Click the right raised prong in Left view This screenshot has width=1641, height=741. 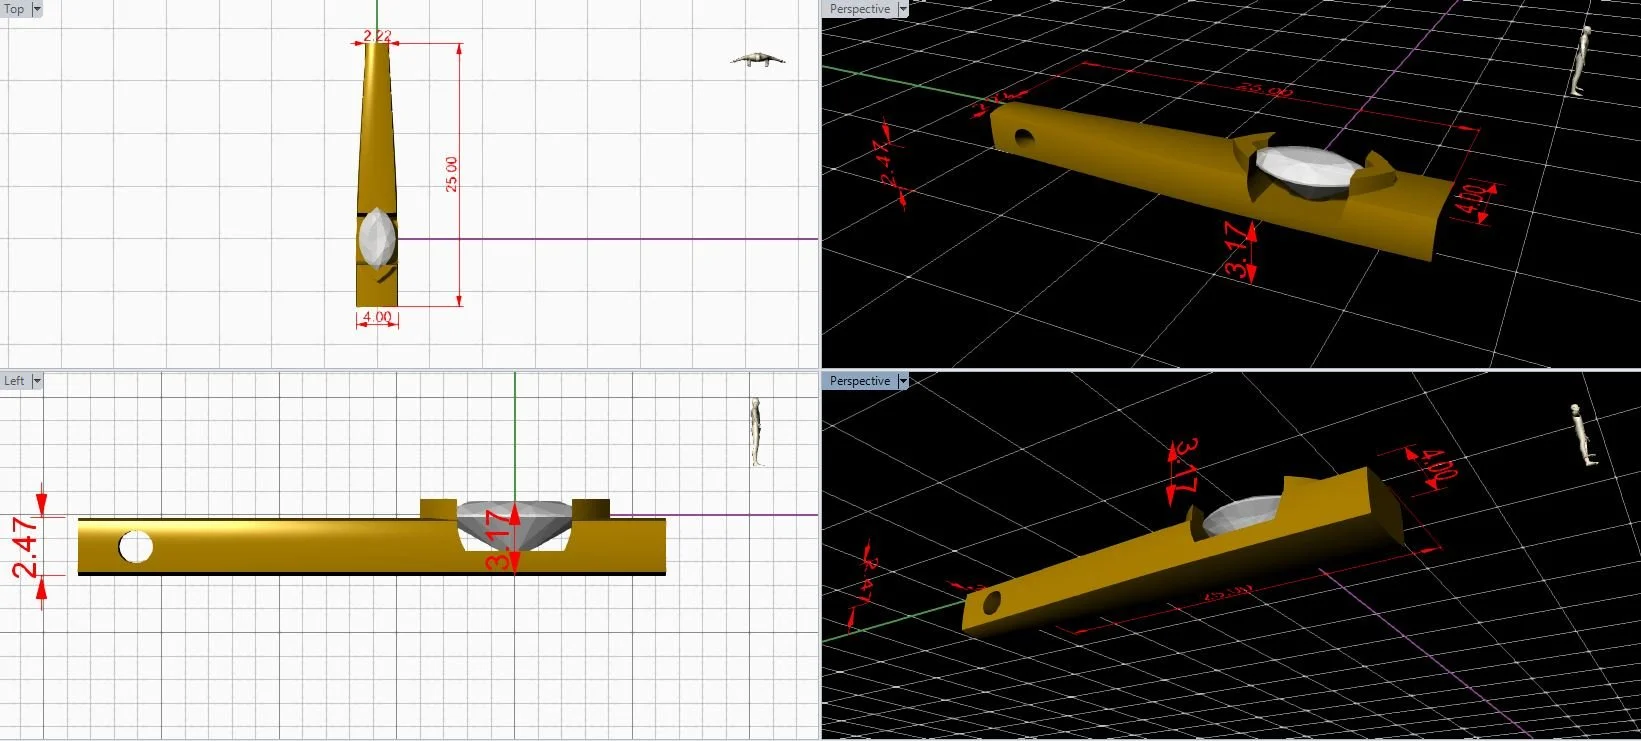(x=591, y=508)
